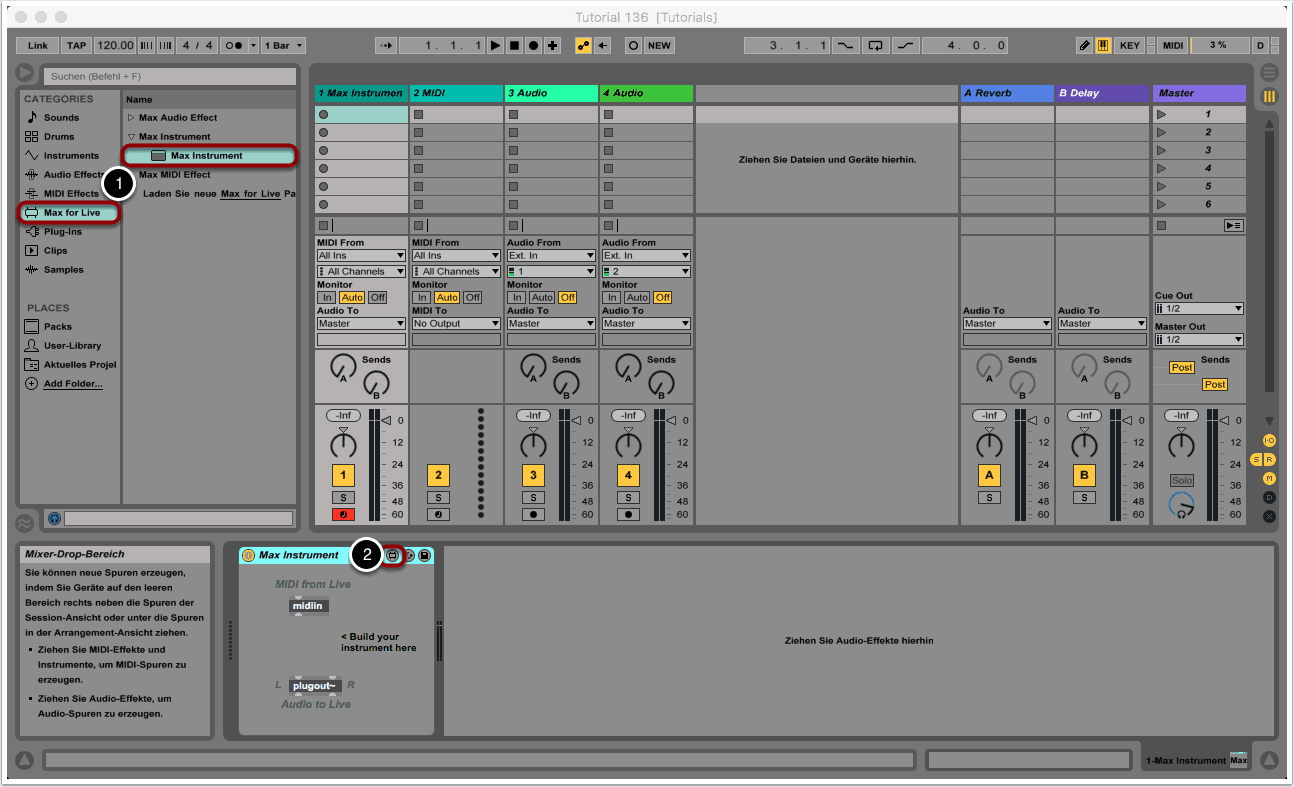
Task: Select the Plug-Ins browser category
Action: click(x=62, y=232)
